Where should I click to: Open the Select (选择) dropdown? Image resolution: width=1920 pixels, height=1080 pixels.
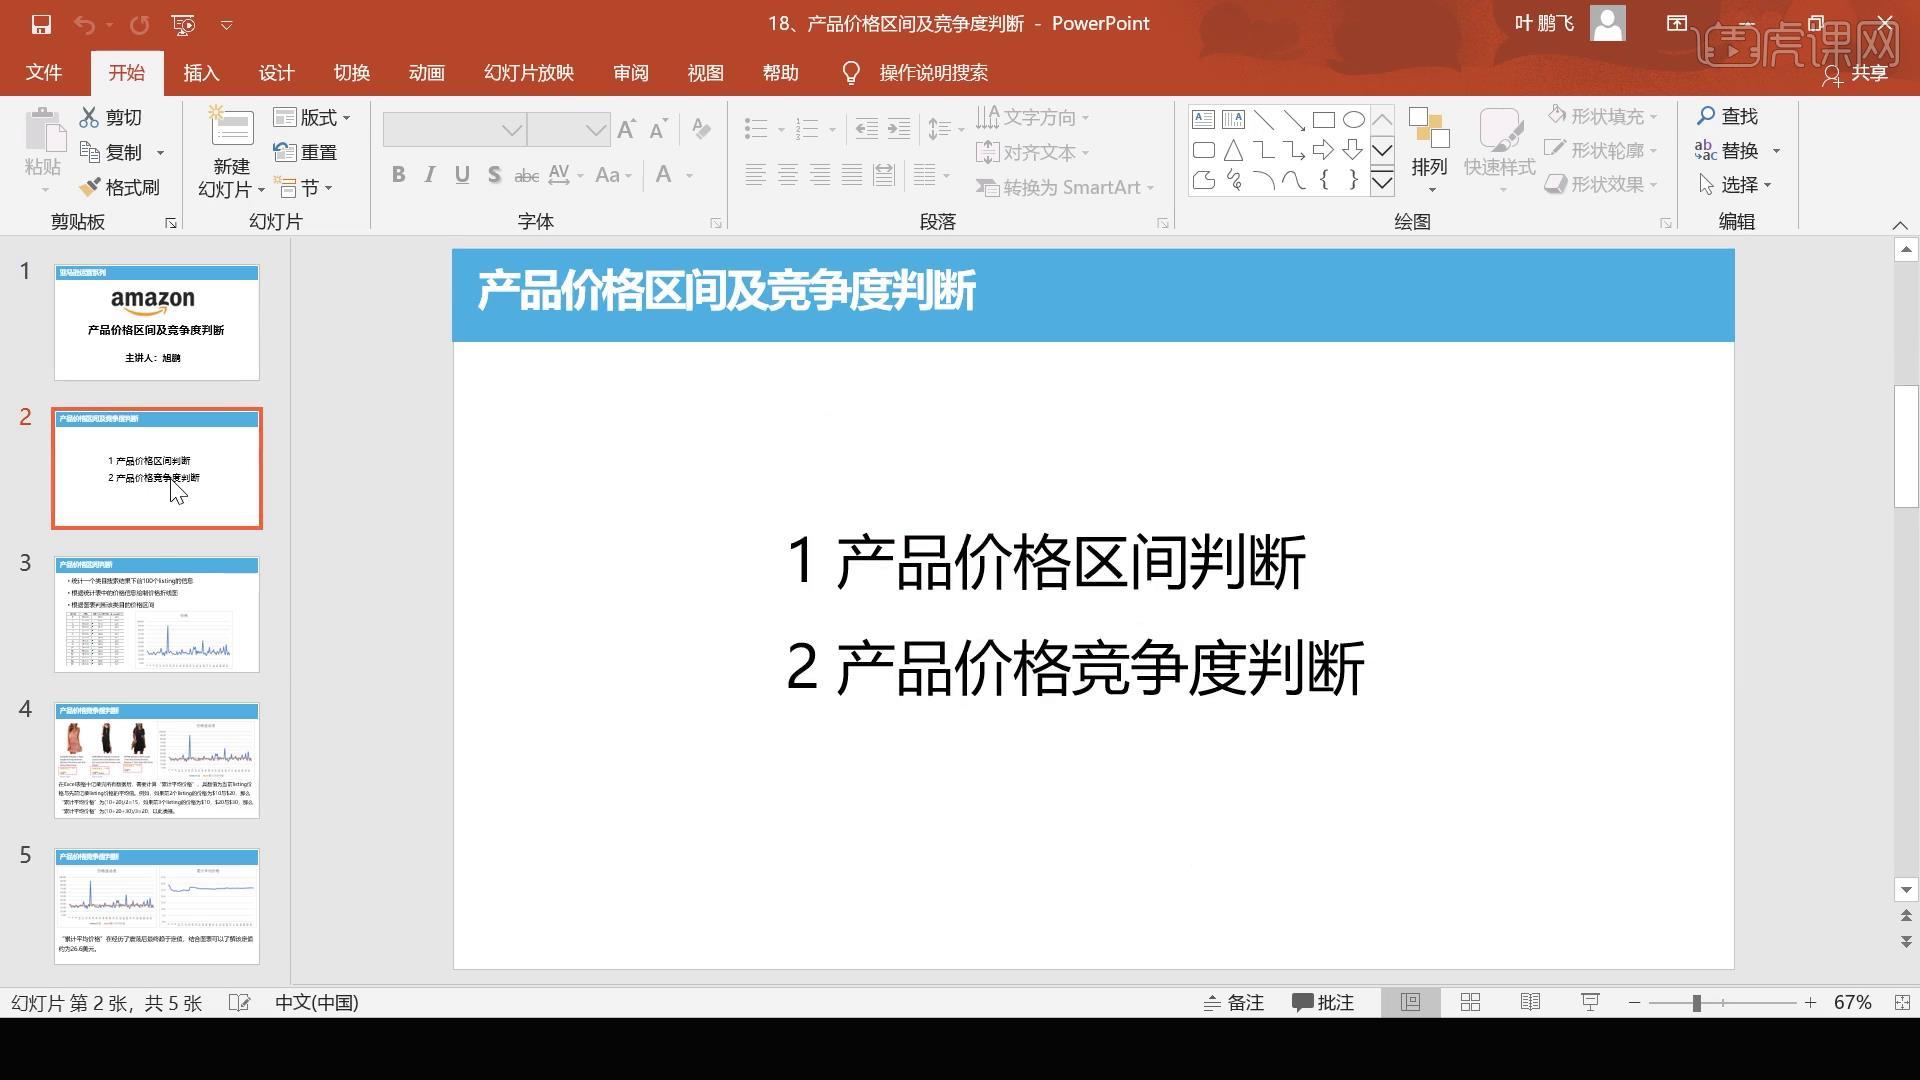[1735, 184]
